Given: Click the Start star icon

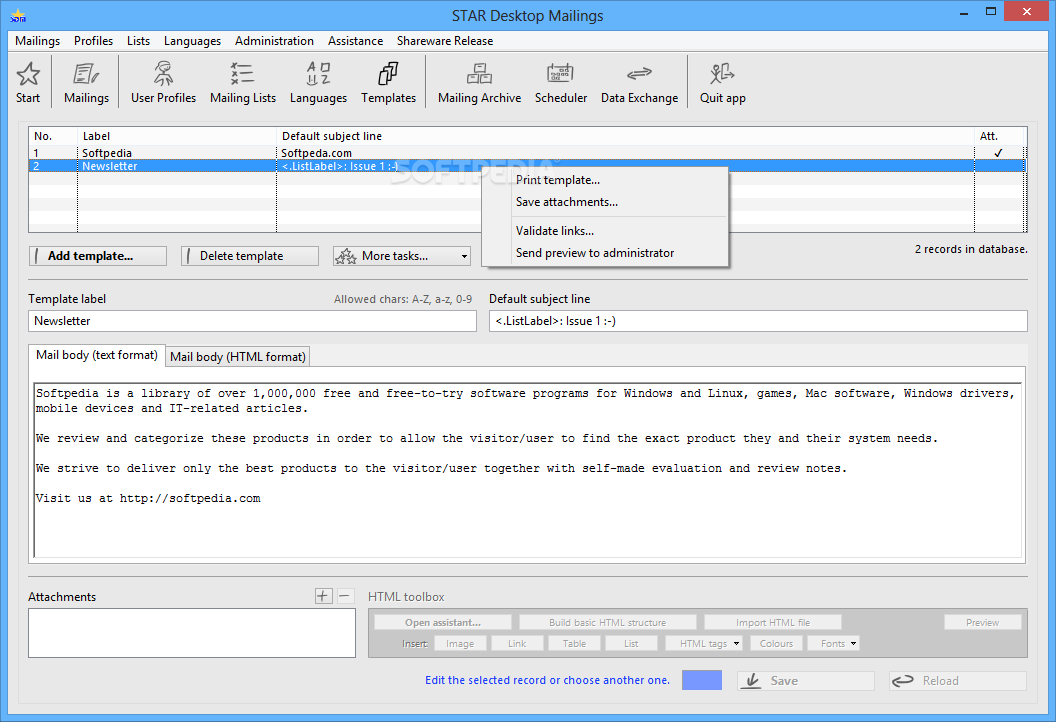Looking at the screenshot, I should pyautogui.click(x=28, y=74).
